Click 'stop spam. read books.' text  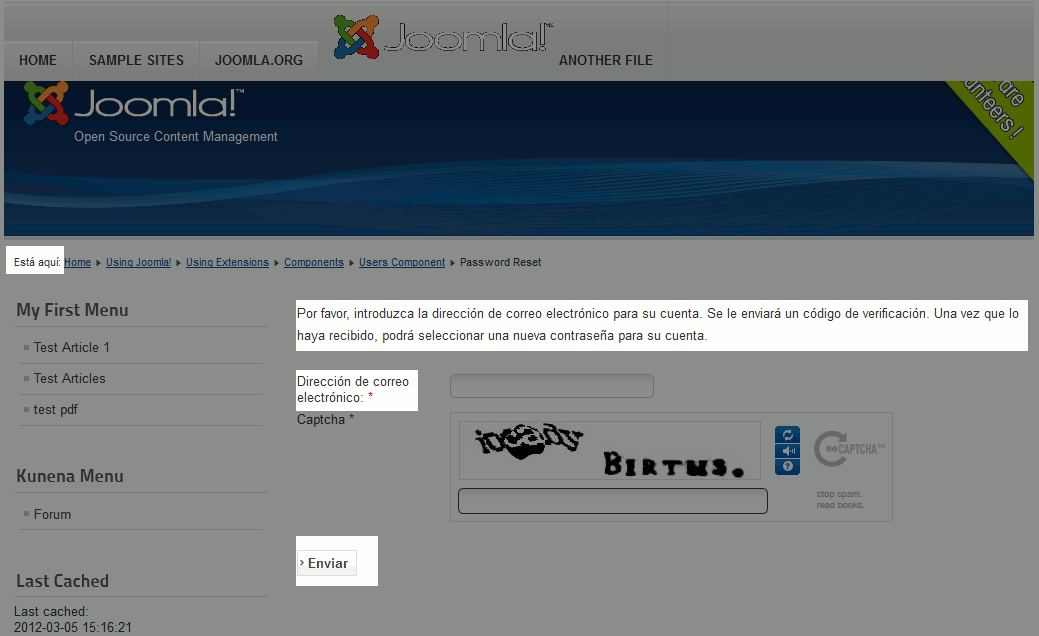coord(840,500)
